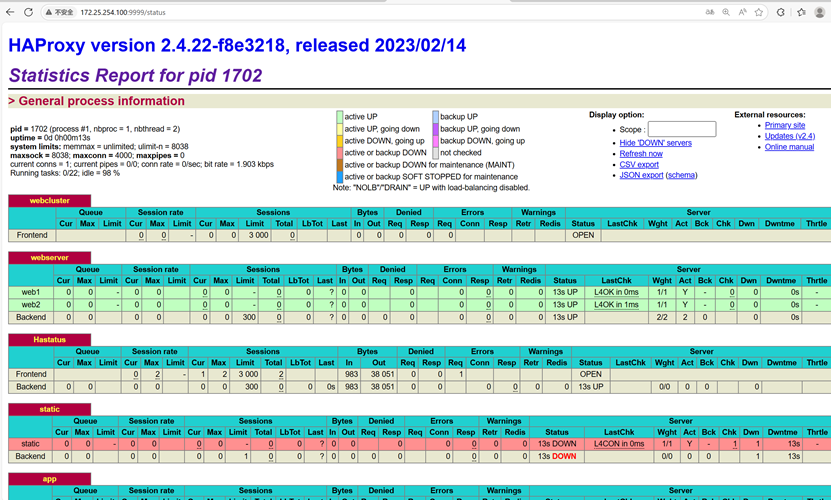
Task: Open the schema link beside JSON export
Action: (682, 175)
